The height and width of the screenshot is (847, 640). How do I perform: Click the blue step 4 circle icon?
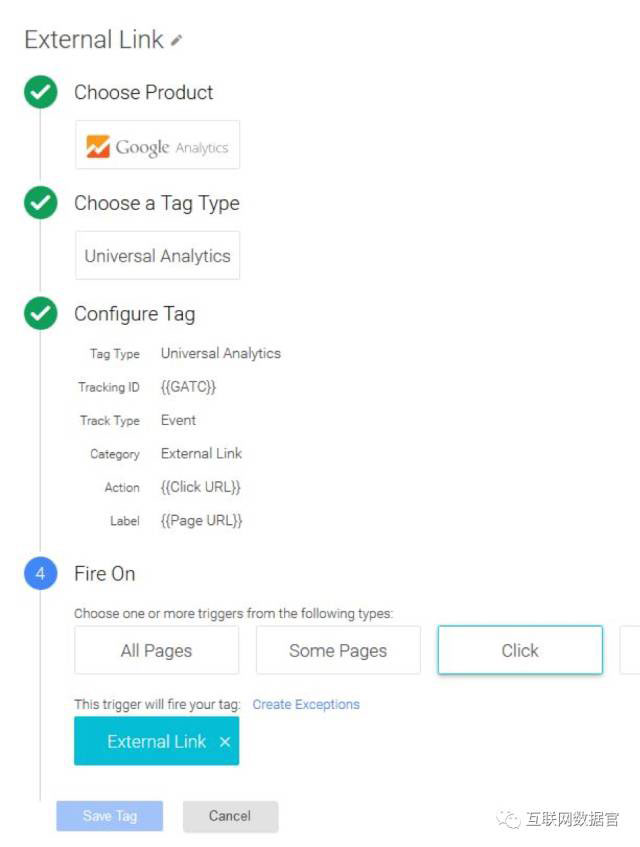[41, 574]
